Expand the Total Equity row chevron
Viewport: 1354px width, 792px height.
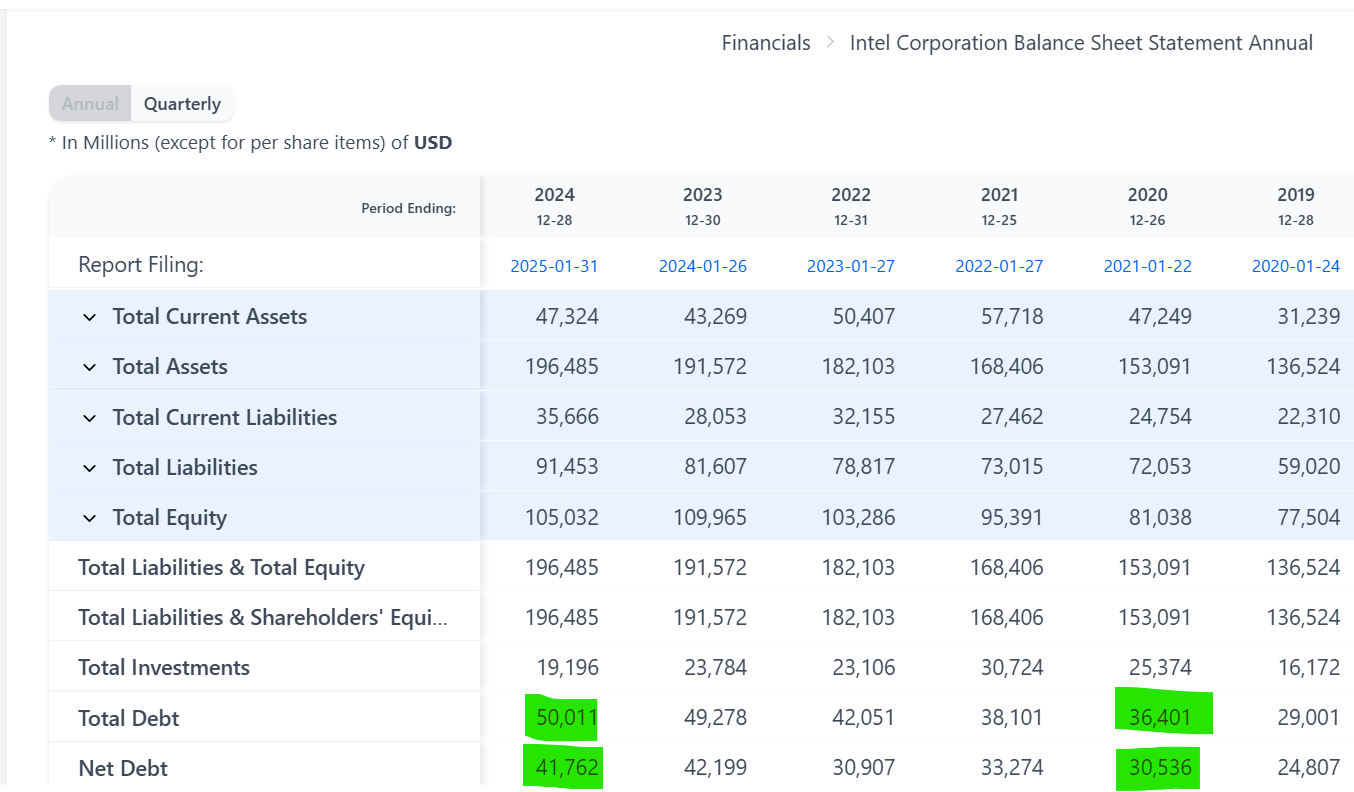click(x=89, y=518)
